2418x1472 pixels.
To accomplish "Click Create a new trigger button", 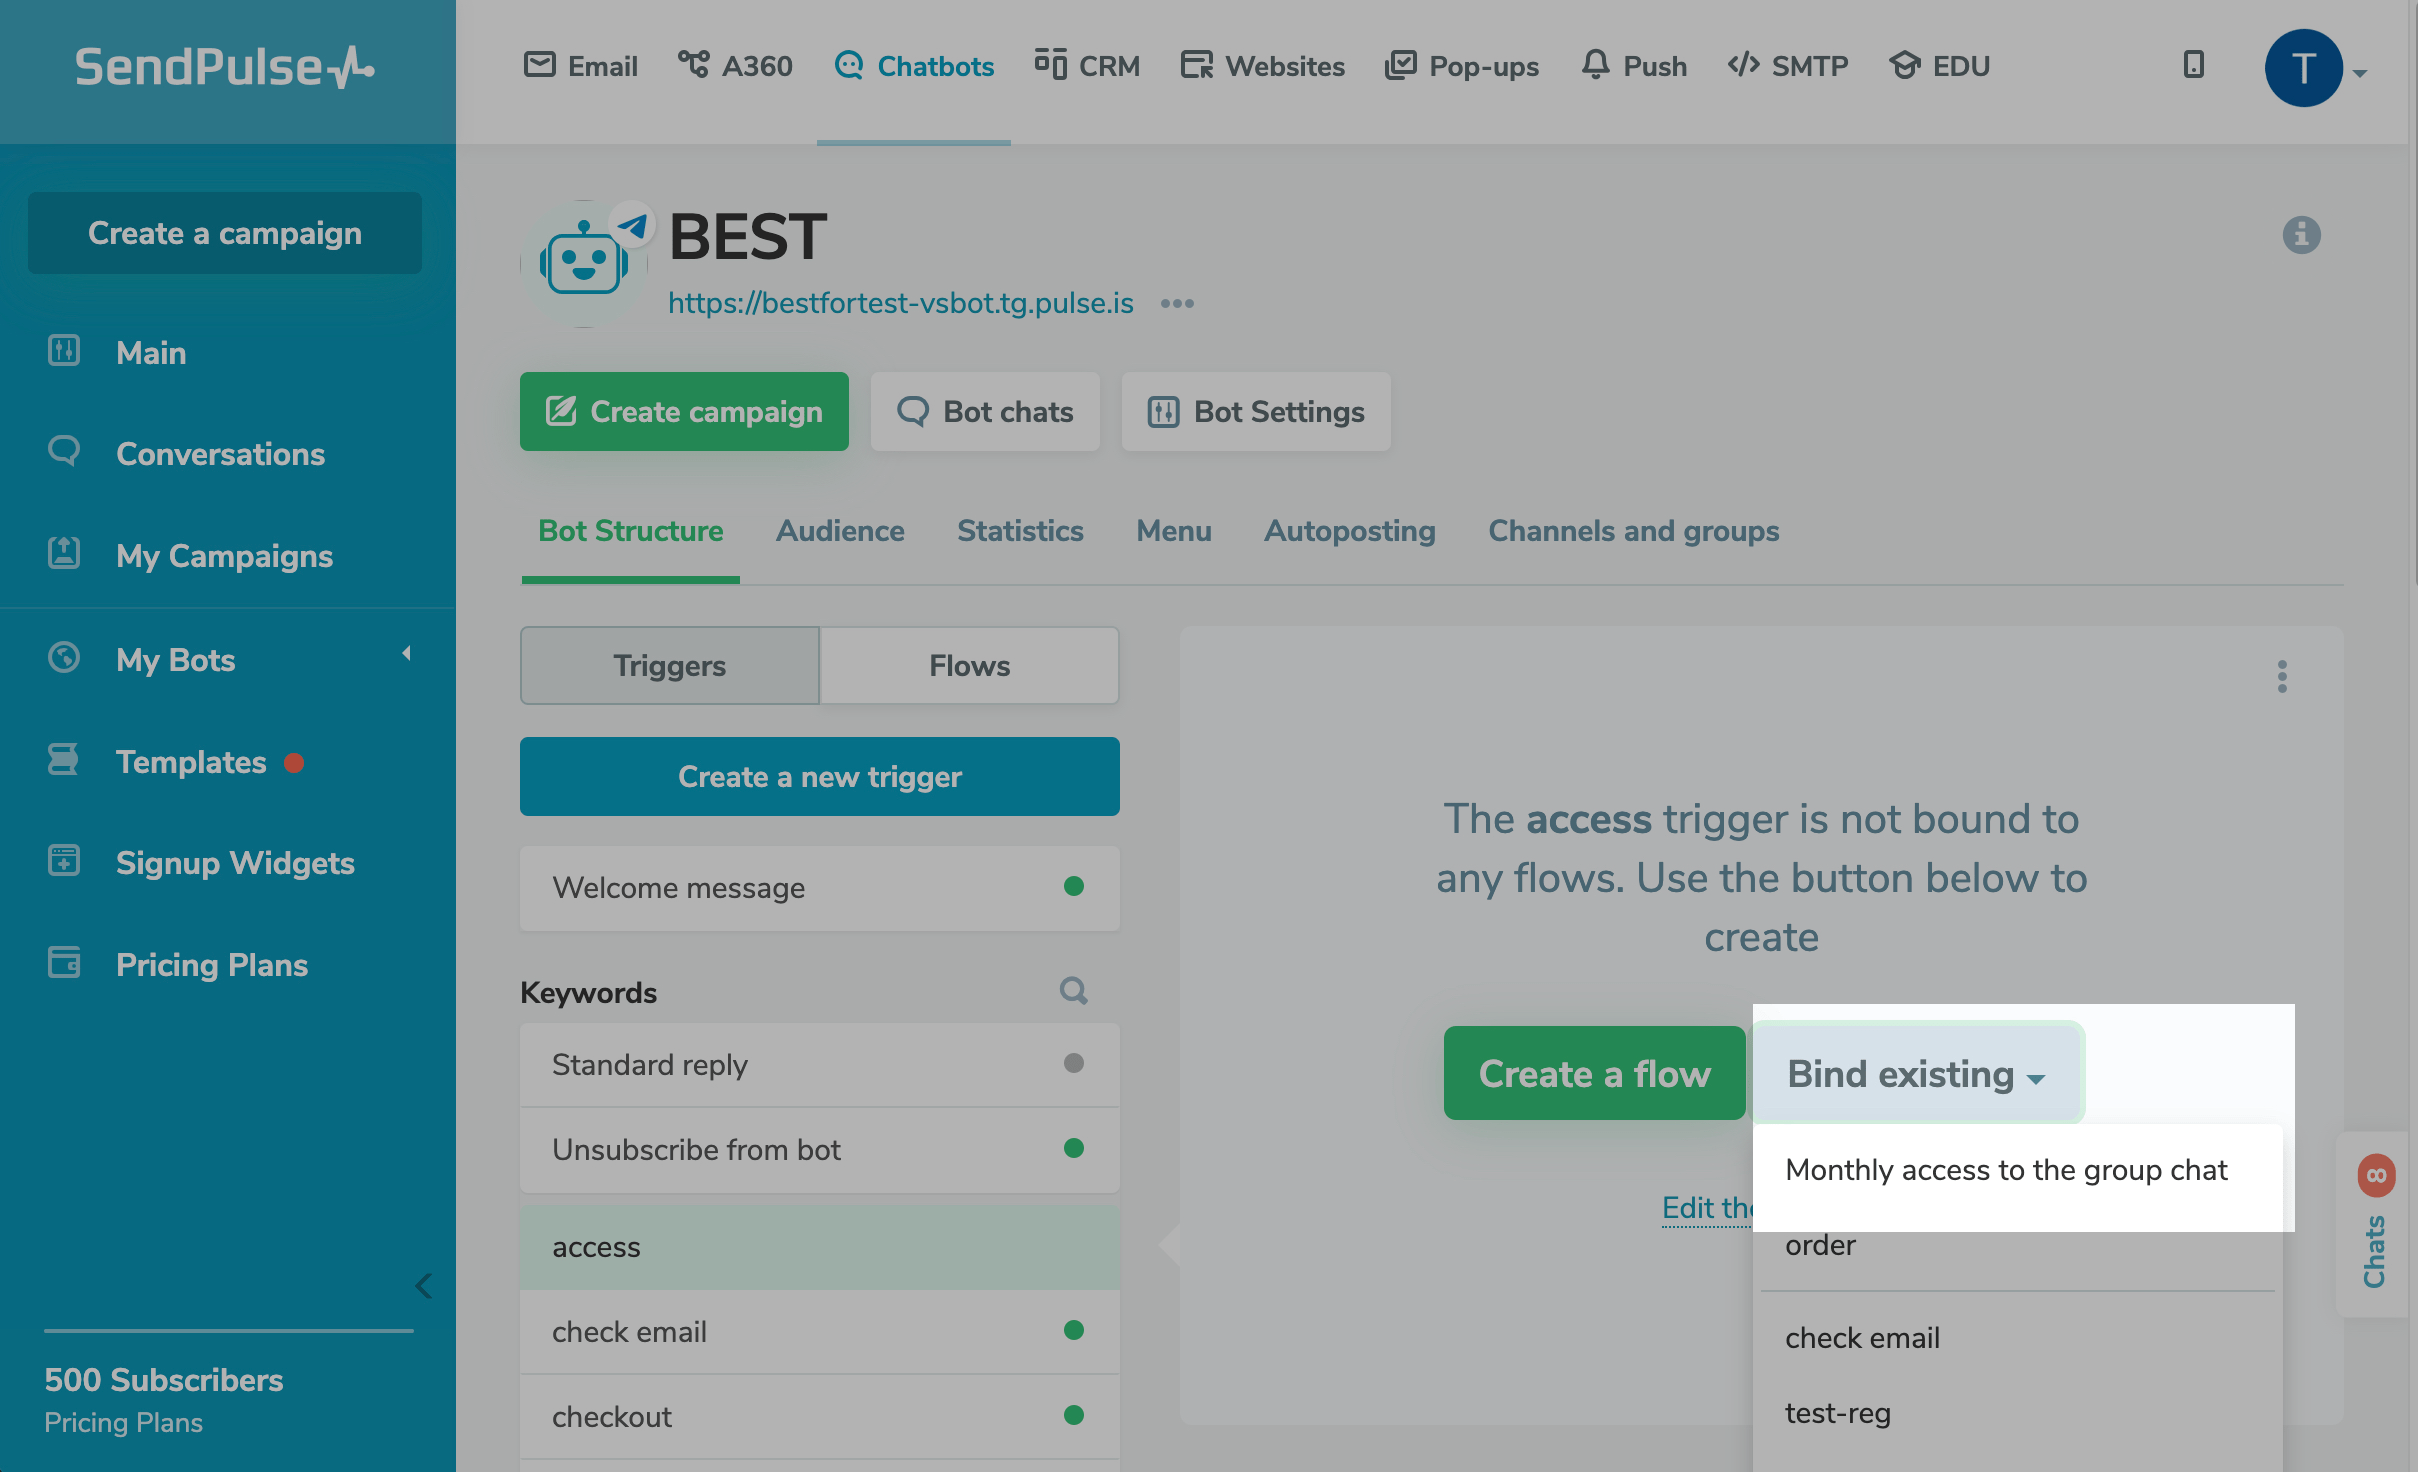I will click(x=819, y=777).
